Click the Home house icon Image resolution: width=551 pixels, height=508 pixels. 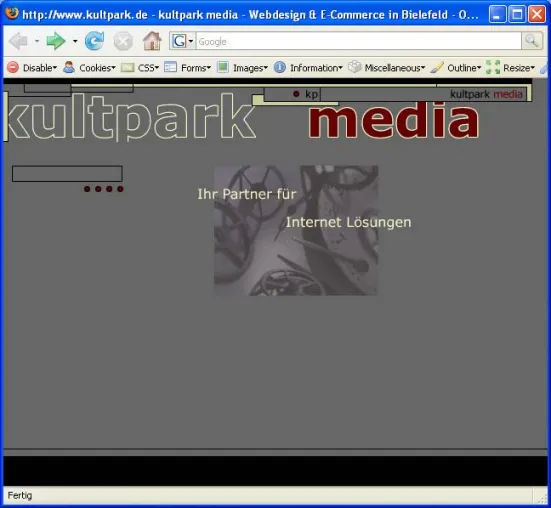[x=152, y=41]
